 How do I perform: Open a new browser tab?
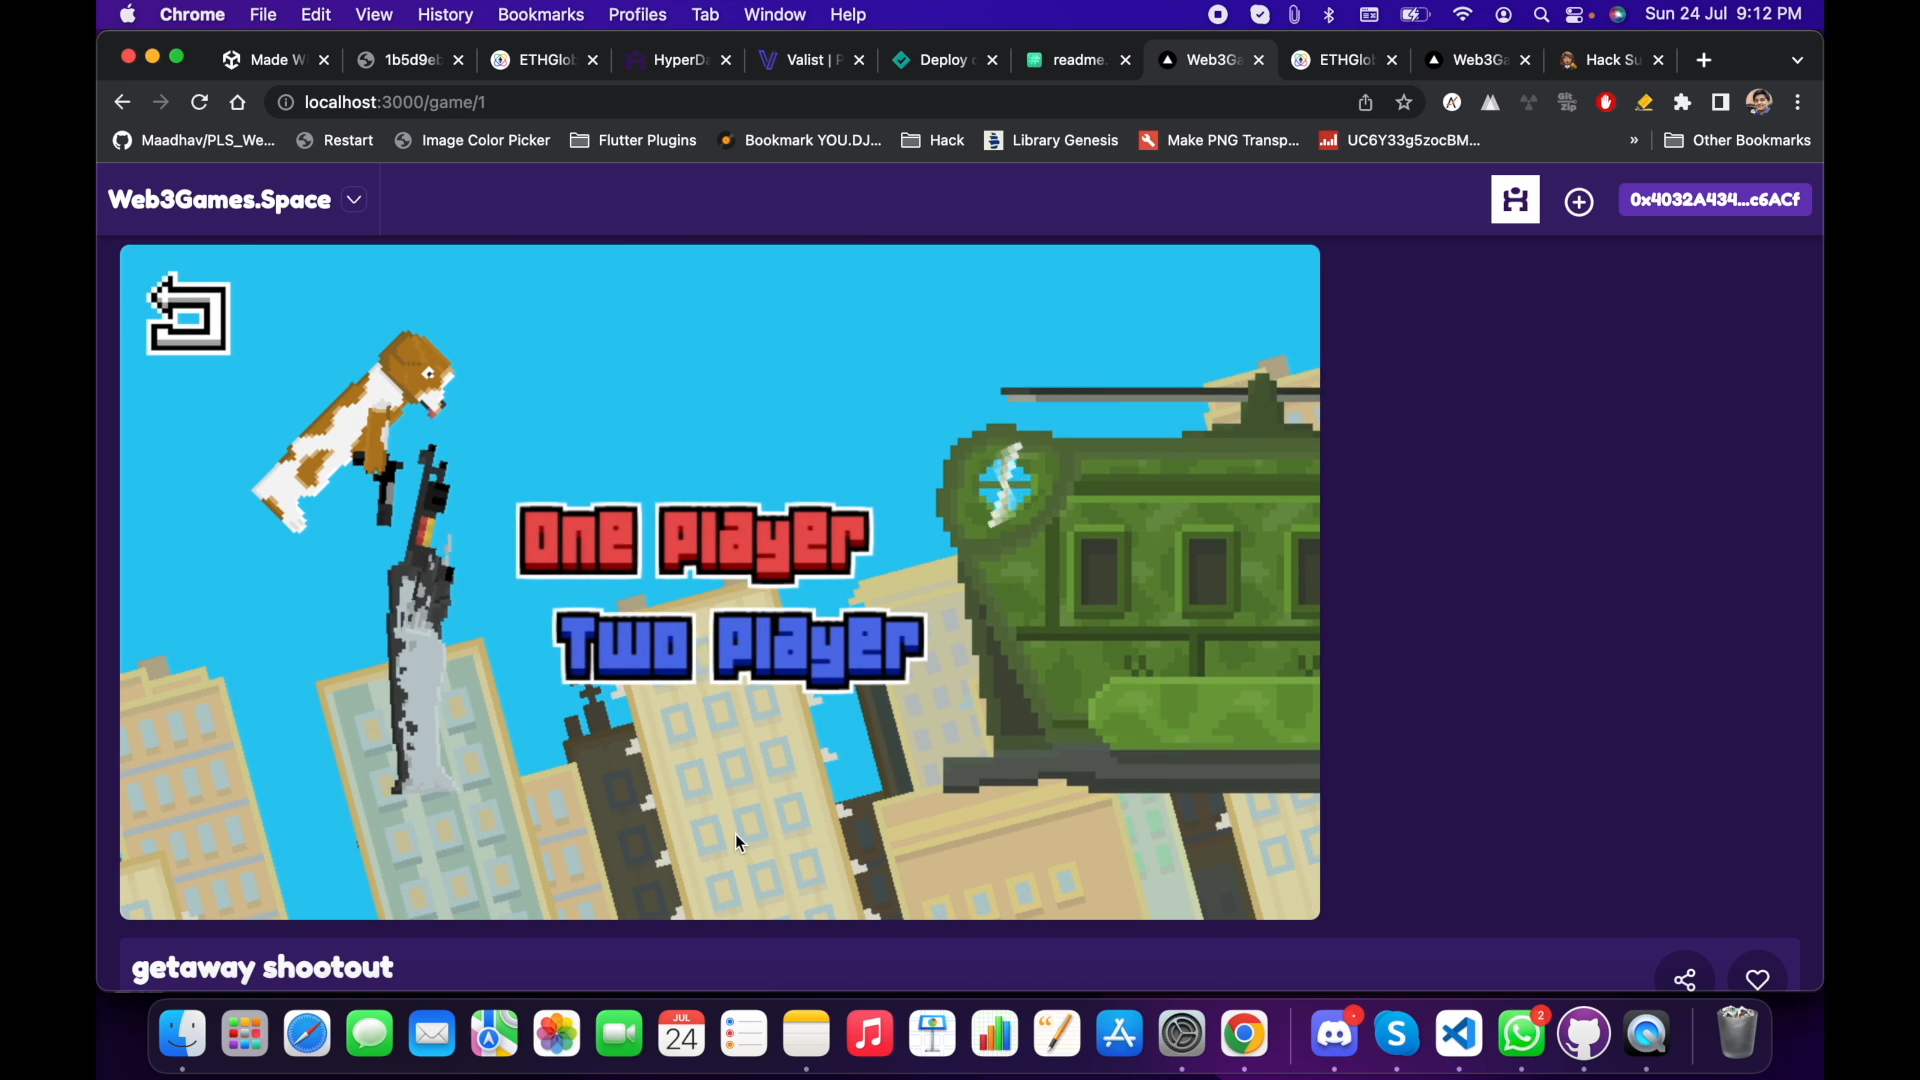(x=1705, y=60)
